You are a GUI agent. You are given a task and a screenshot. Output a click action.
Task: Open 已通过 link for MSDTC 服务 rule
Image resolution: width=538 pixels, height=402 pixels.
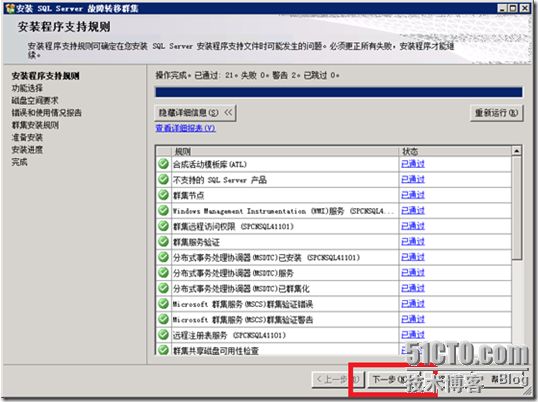(x=413, y=273)
